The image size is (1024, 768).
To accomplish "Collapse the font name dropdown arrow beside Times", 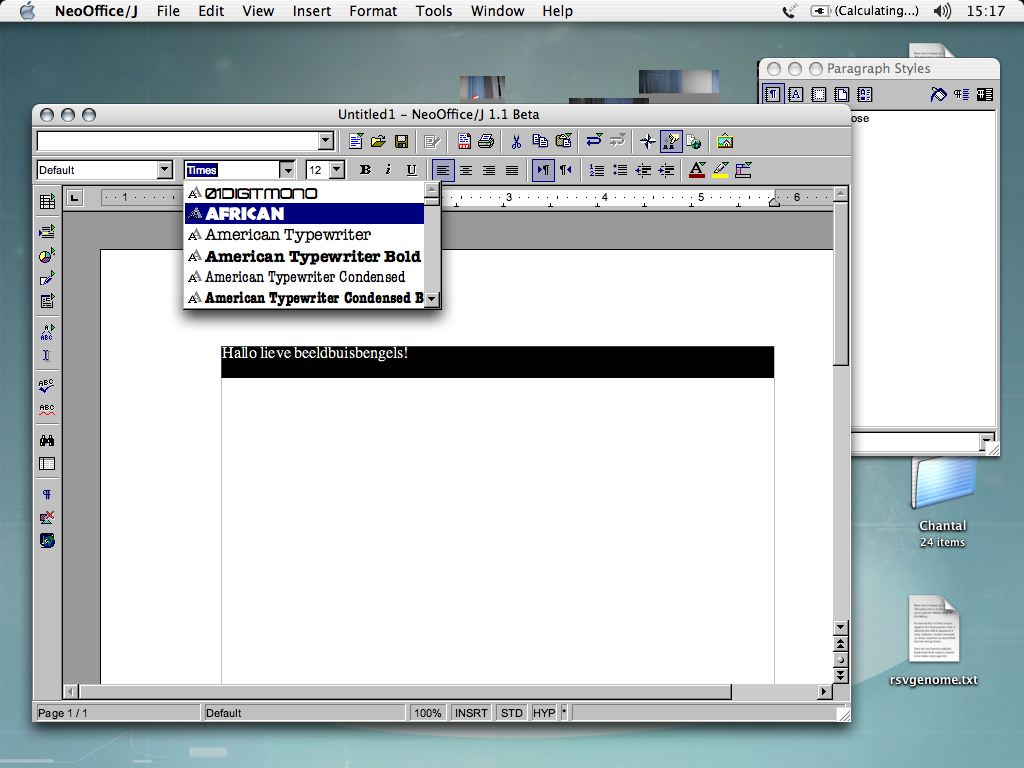I will pos(287,170).
